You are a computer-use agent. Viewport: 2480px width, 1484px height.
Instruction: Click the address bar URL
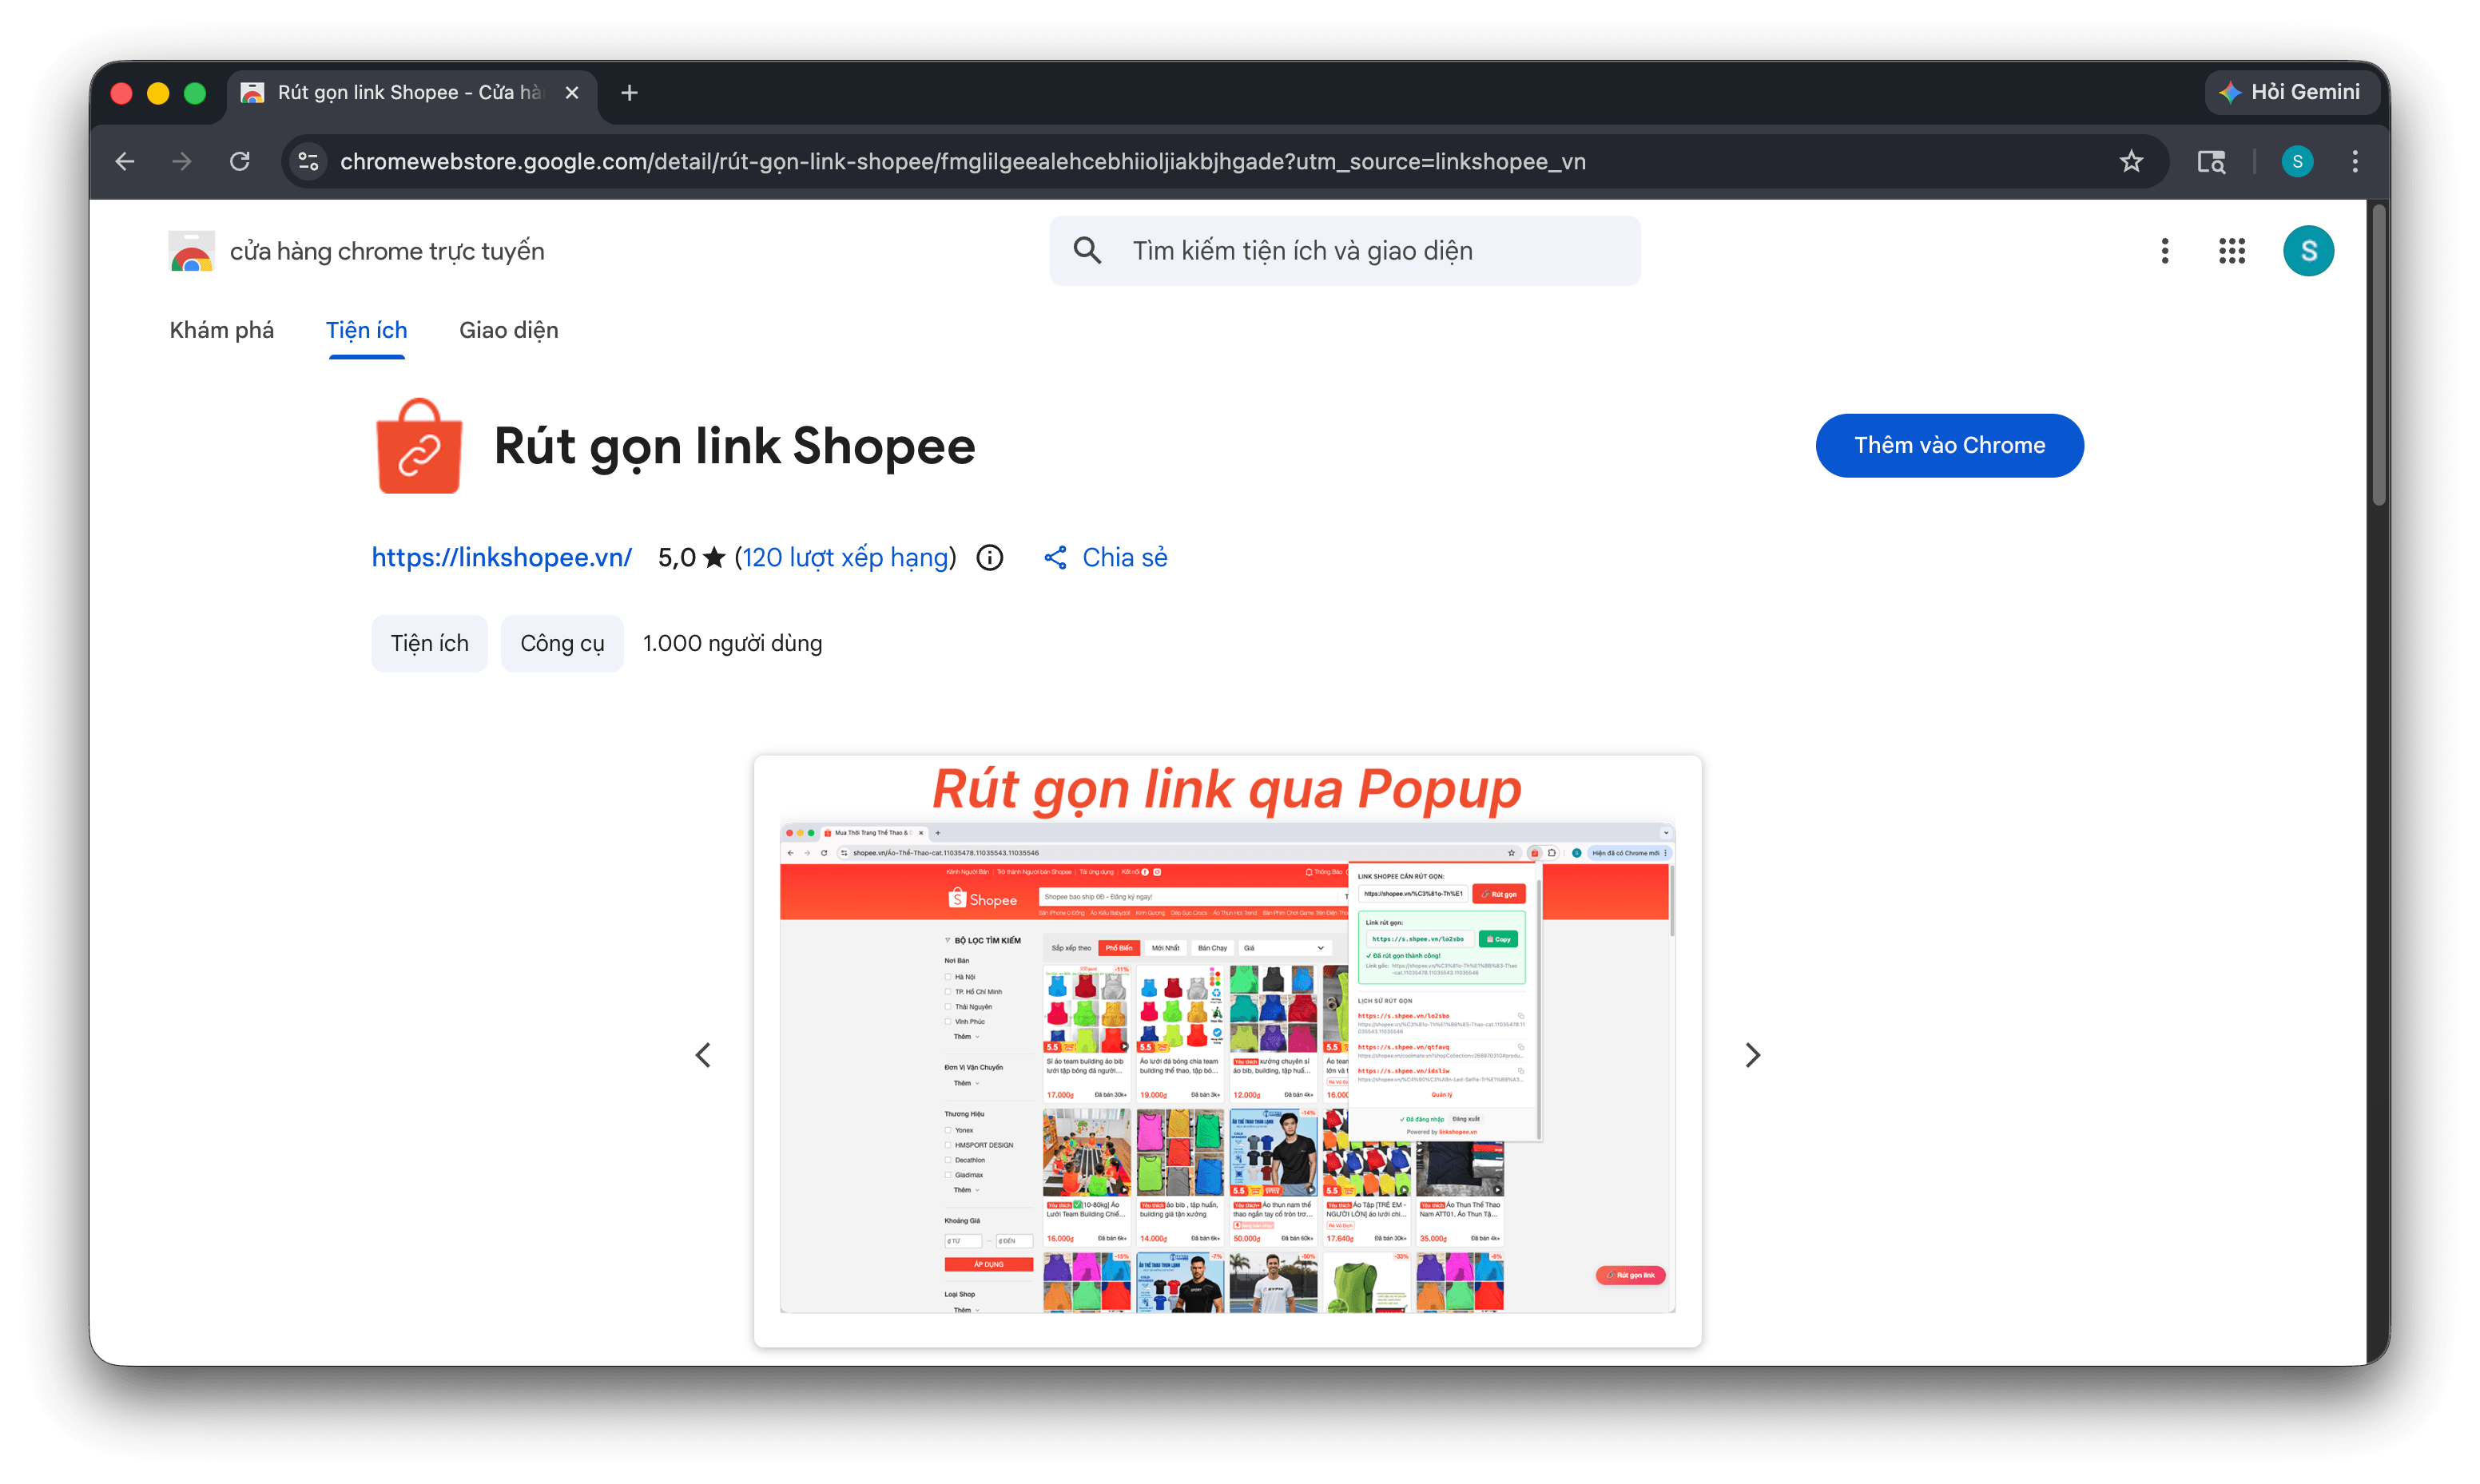962,161
